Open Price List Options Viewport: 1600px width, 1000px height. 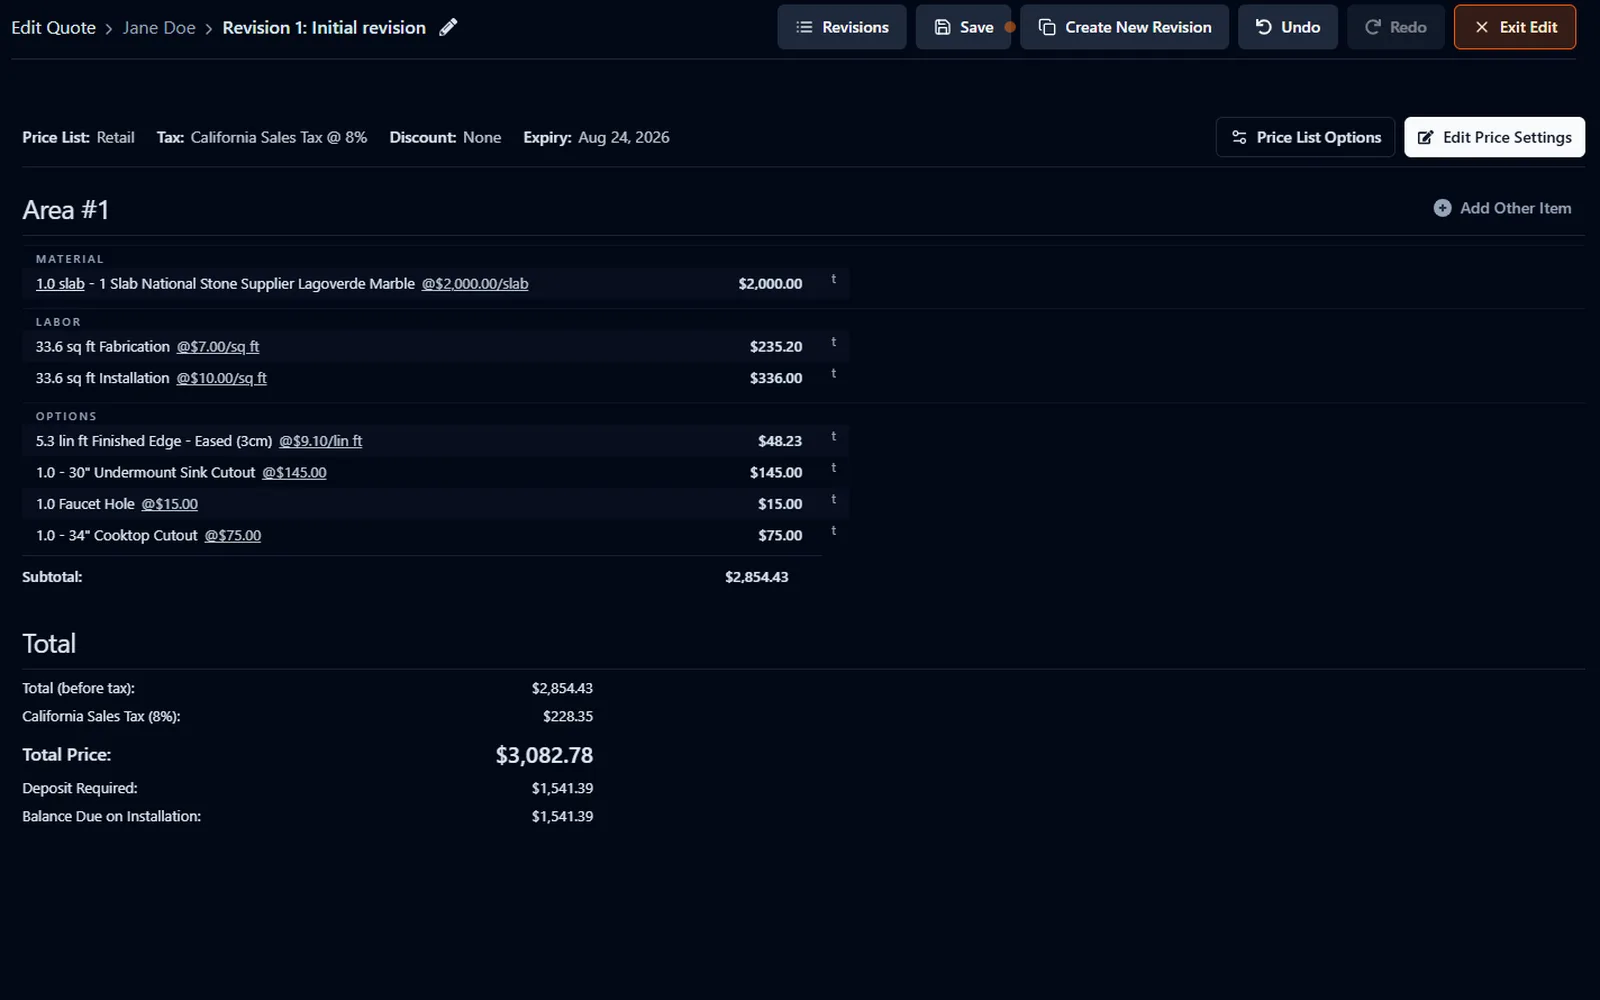coord(1305,137)
